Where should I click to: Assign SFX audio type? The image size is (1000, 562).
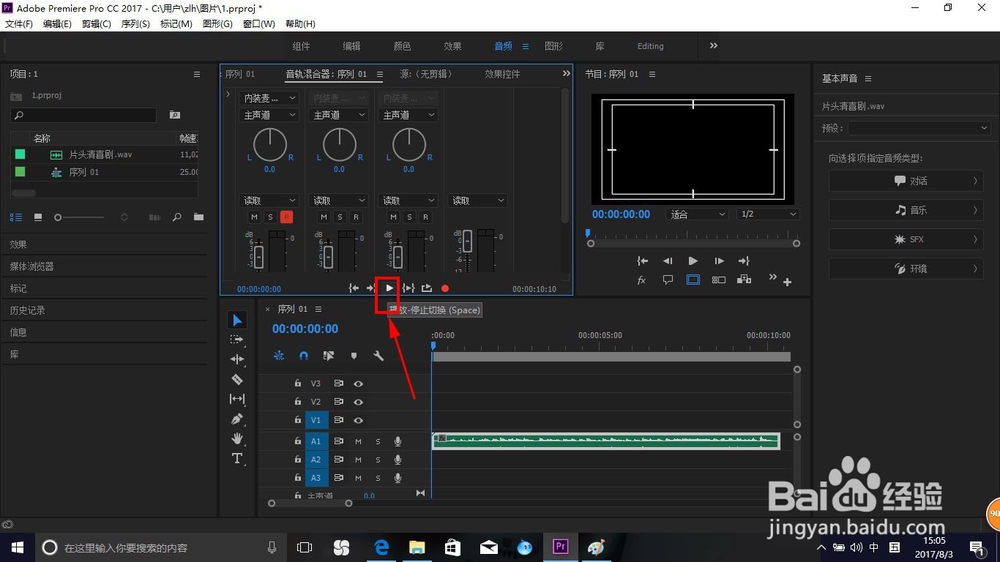coord(906,239)
